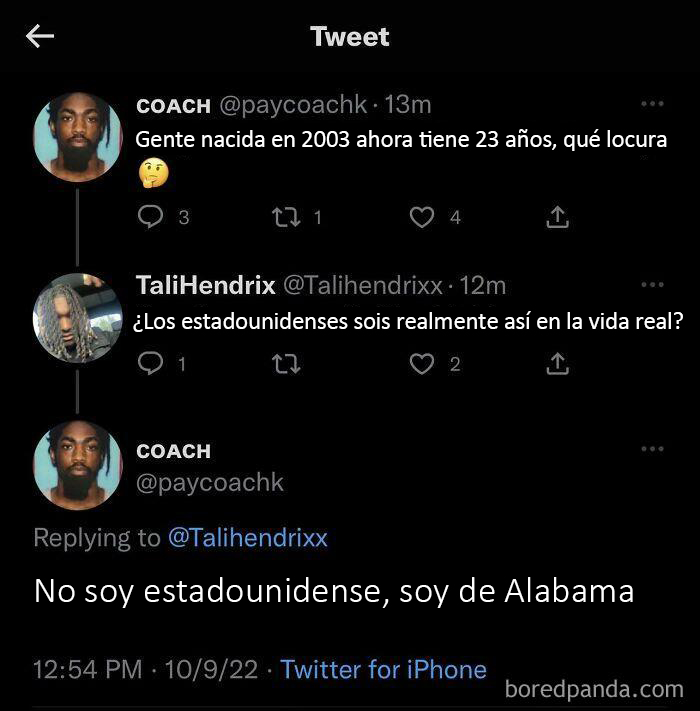The image size is (700, 711).
Task: Go back using the top-left arrow
Action: click(40, 37)
